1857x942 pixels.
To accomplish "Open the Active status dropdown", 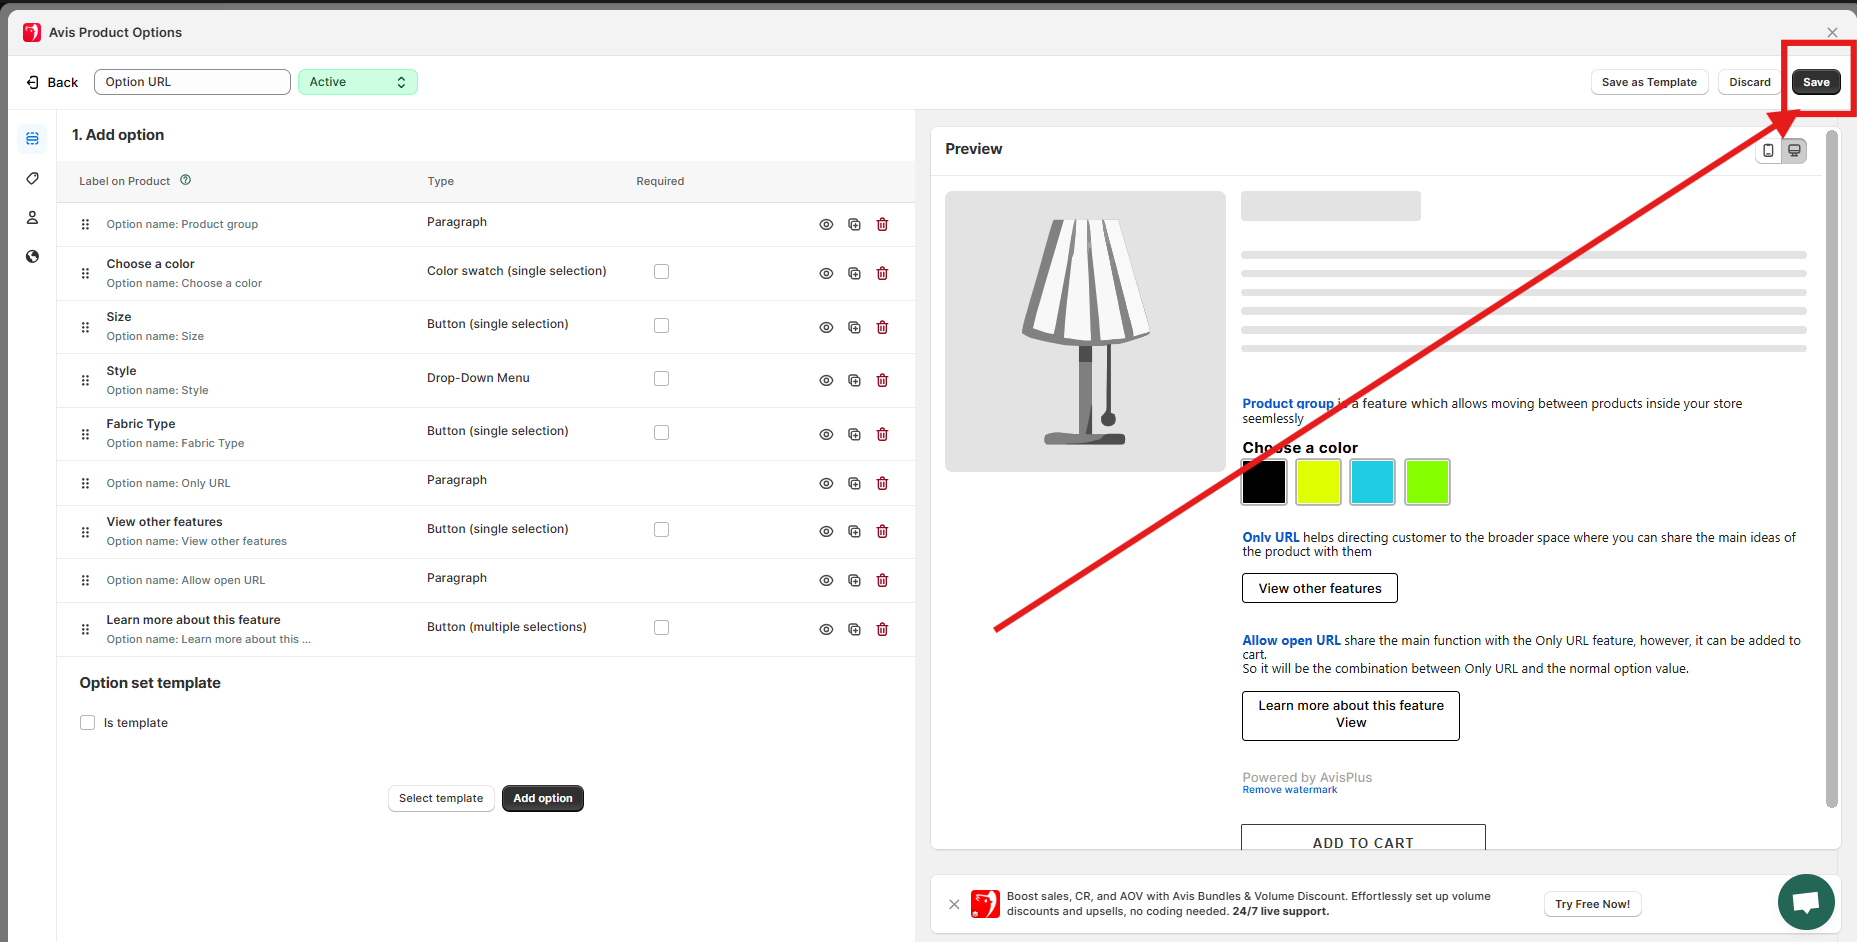I will pyautogui.click(x=357, y=82).
